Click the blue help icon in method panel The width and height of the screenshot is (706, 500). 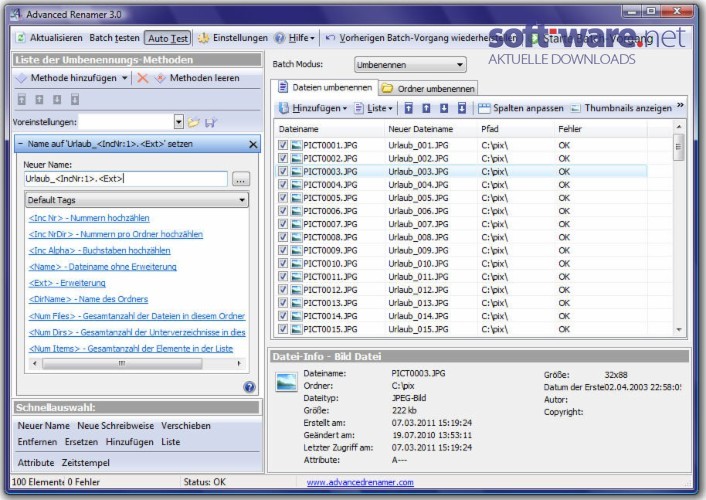[249, 387]
